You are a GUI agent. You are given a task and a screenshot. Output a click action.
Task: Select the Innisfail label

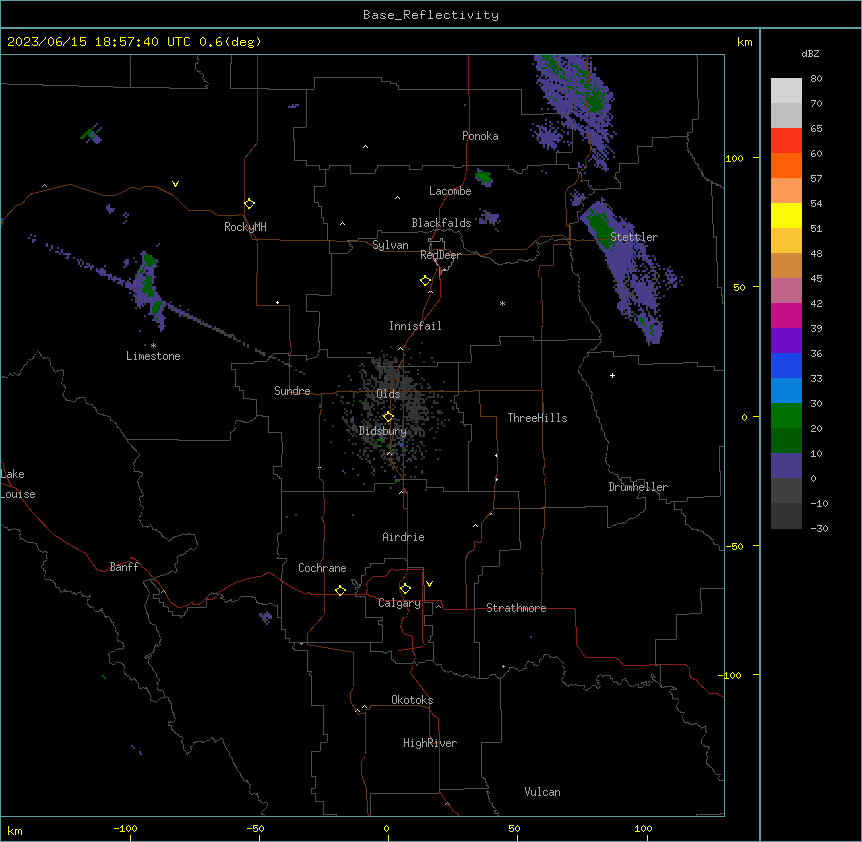click(x=415, y=326)
